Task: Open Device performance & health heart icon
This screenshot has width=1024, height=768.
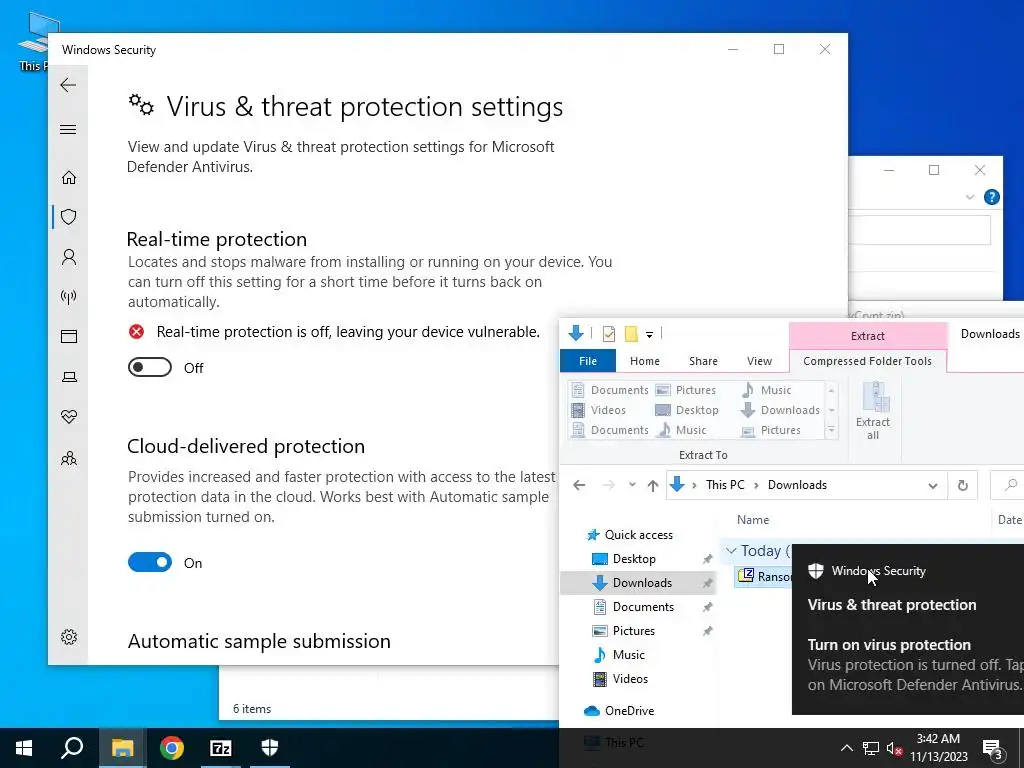Action: click(x=69, y=417)
